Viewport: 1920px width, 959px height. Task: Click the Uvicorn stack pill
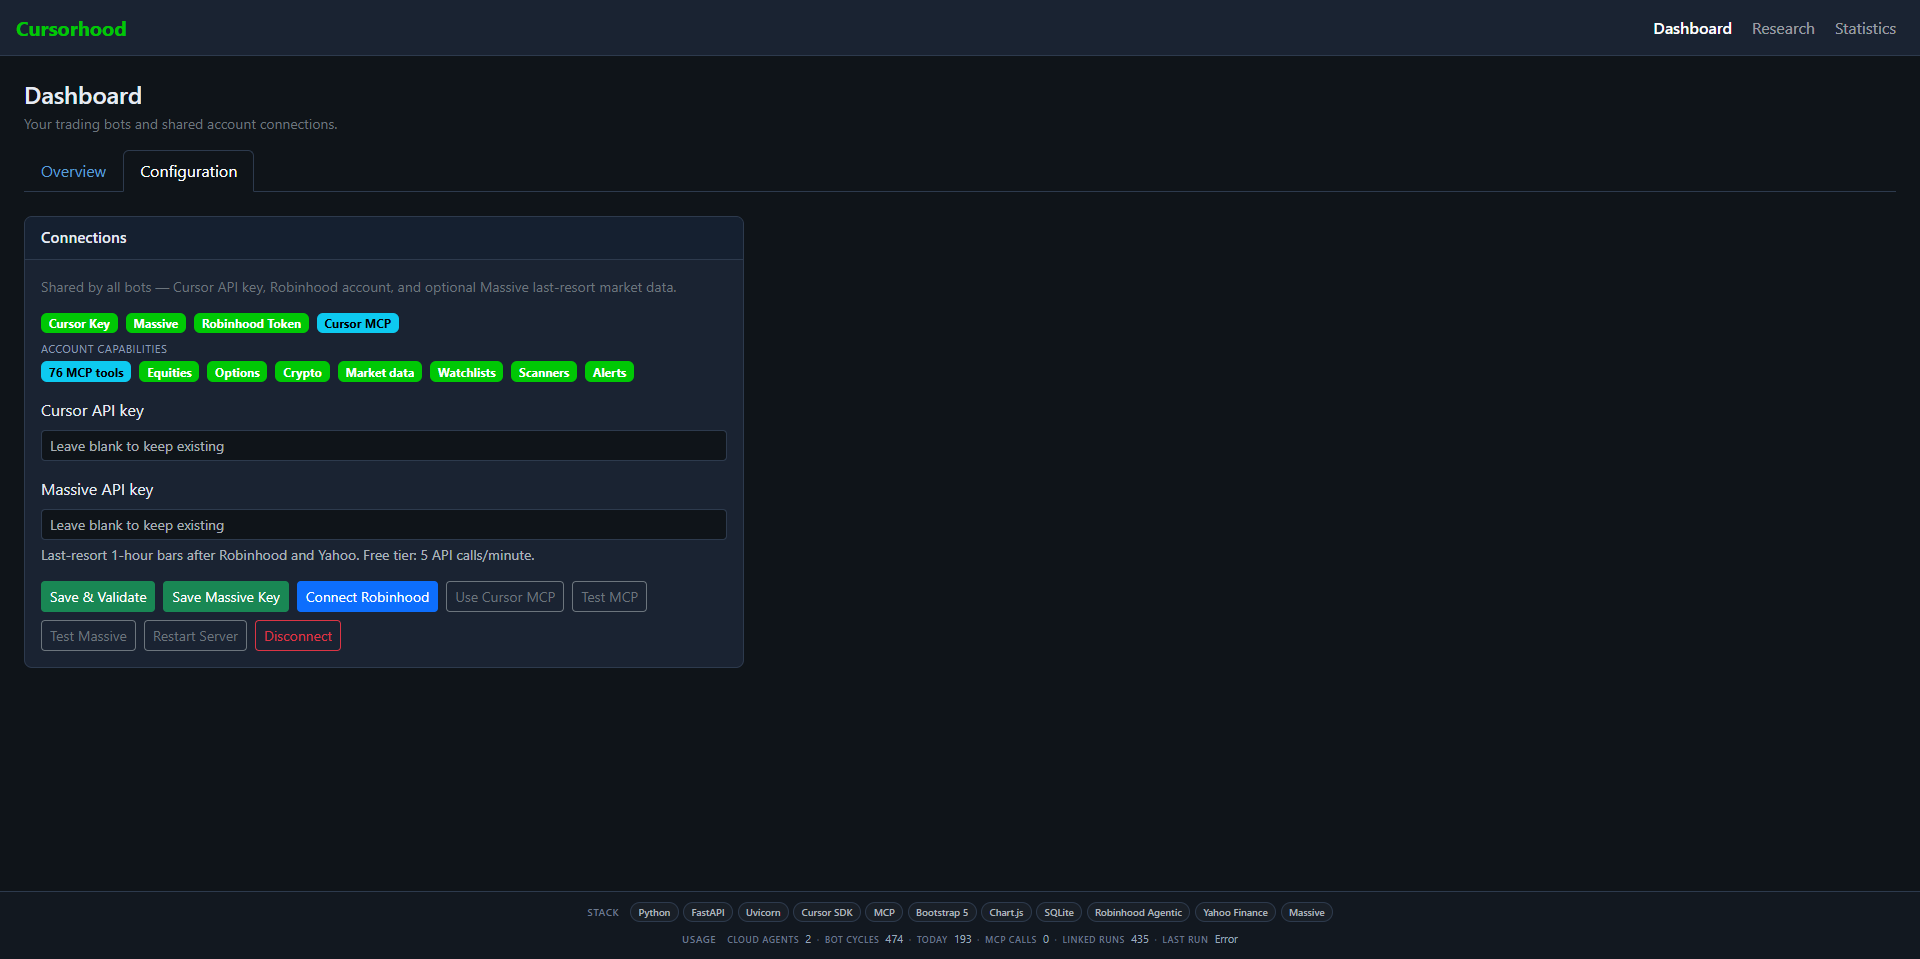[x=763, y=912]
